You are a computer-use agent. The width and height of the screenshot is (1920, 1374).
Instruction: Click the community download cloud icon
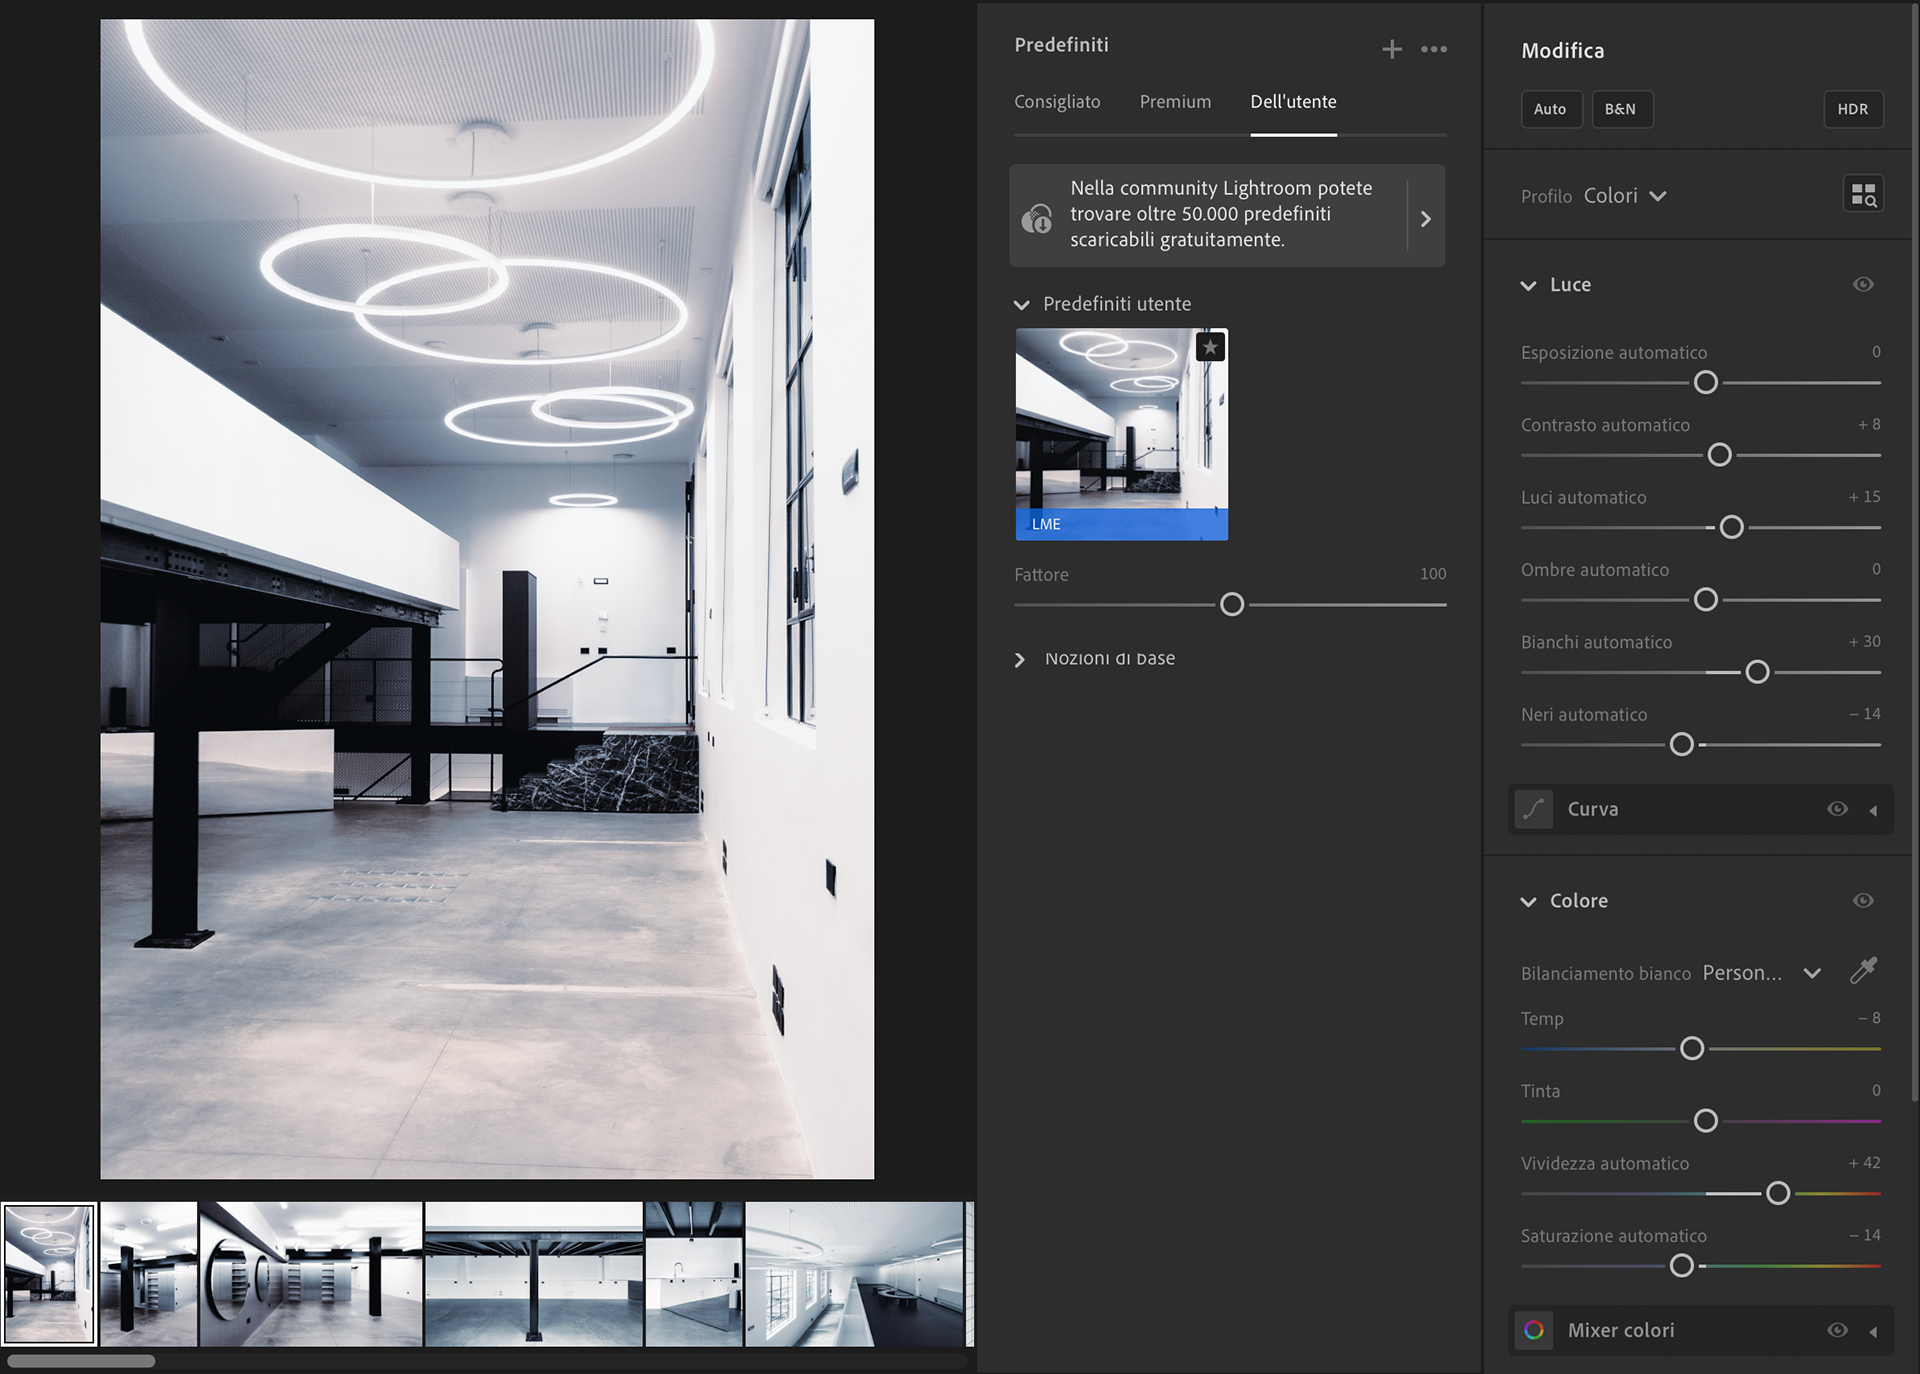click(1037, 218)
